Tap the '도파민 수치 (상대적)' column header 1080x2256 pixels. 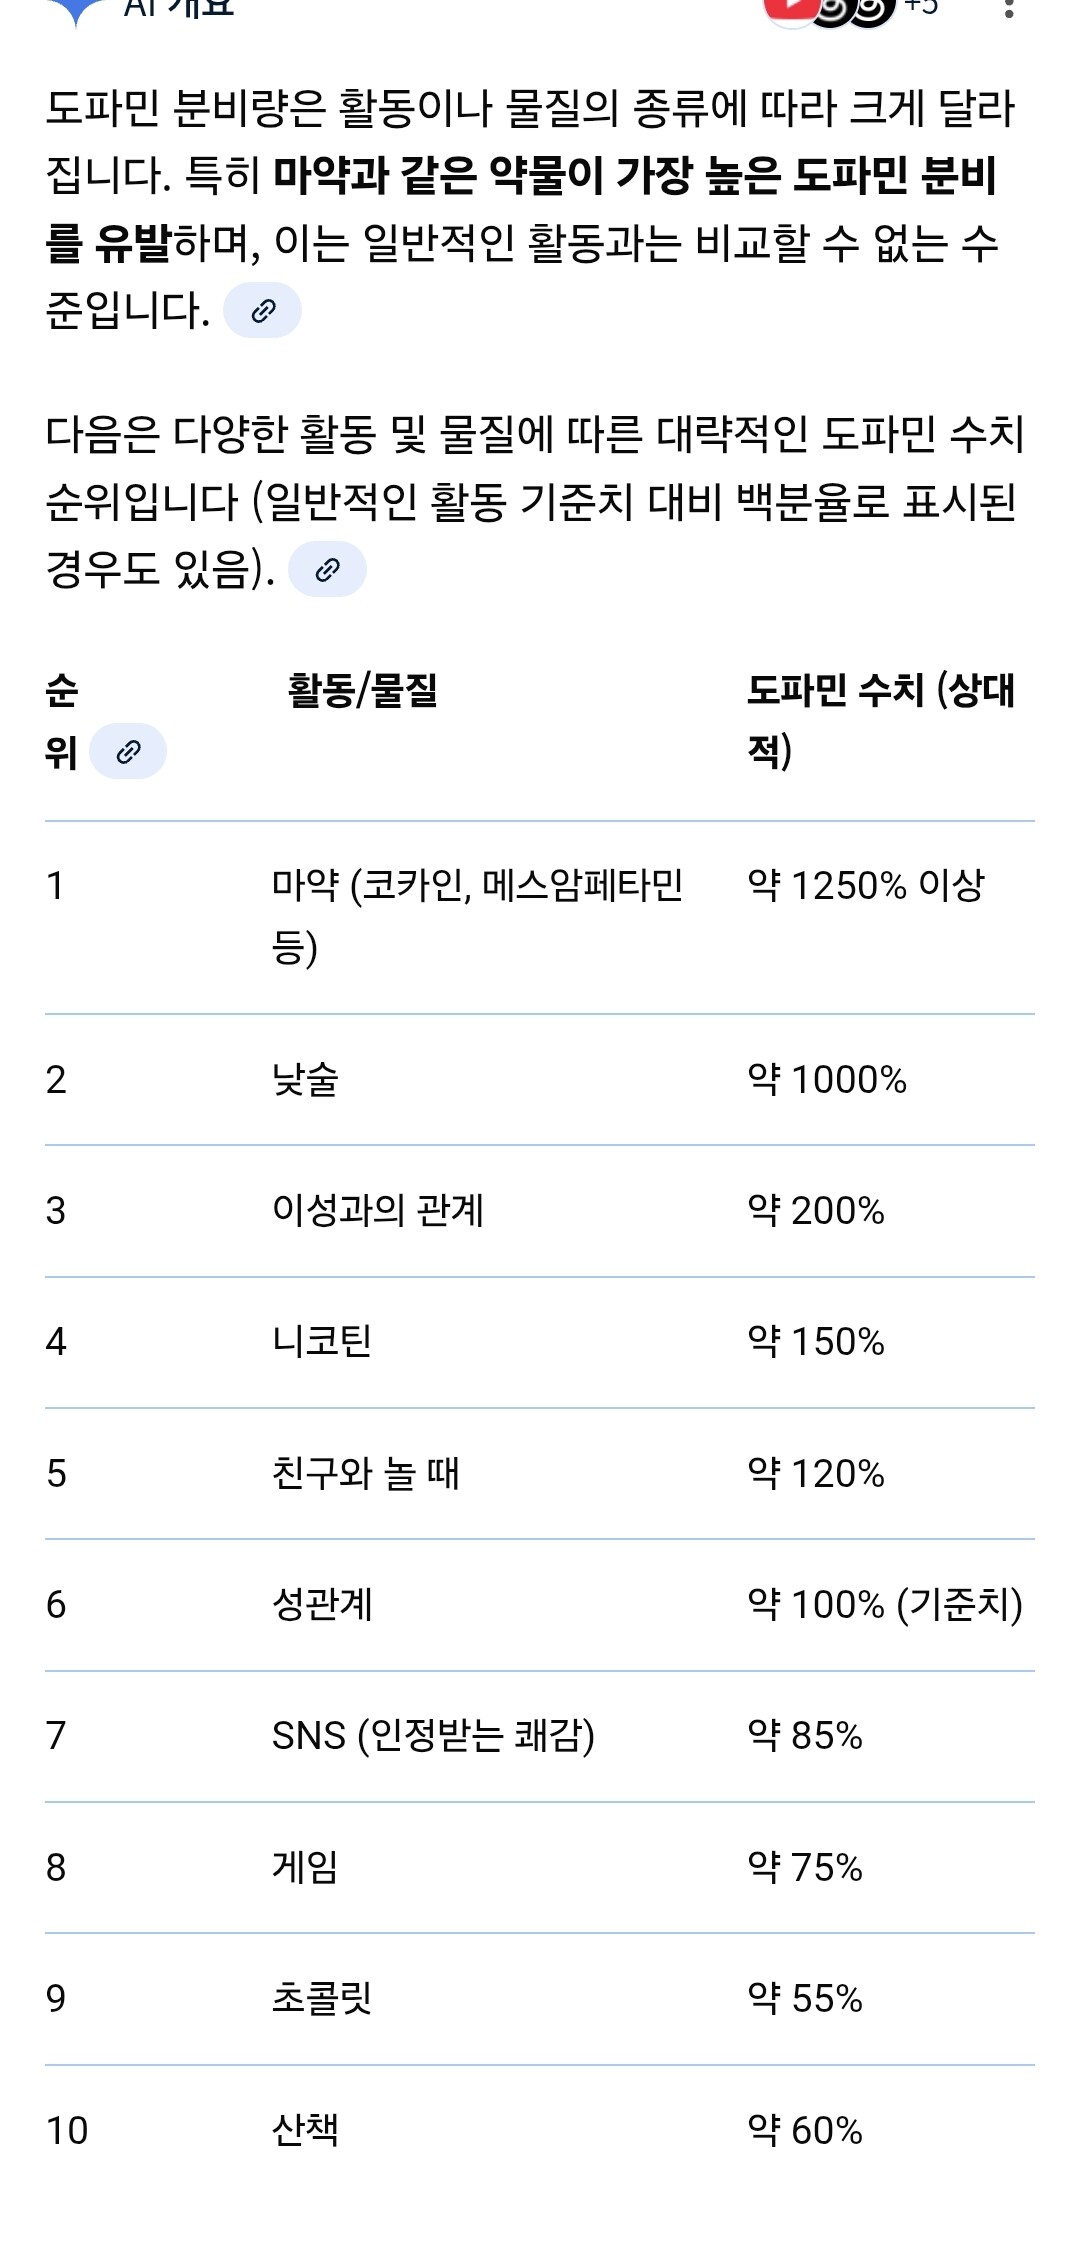click(880, 718)
